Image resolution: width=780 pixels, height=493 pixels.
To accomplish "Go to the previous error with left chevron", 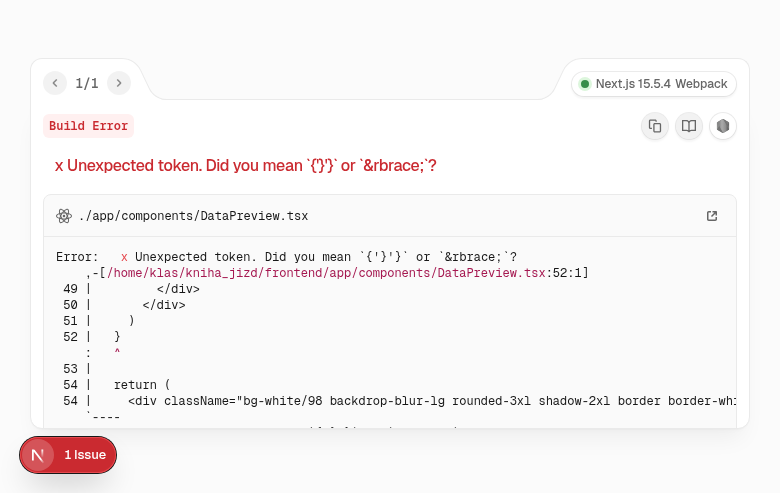I will pos(55,83).
